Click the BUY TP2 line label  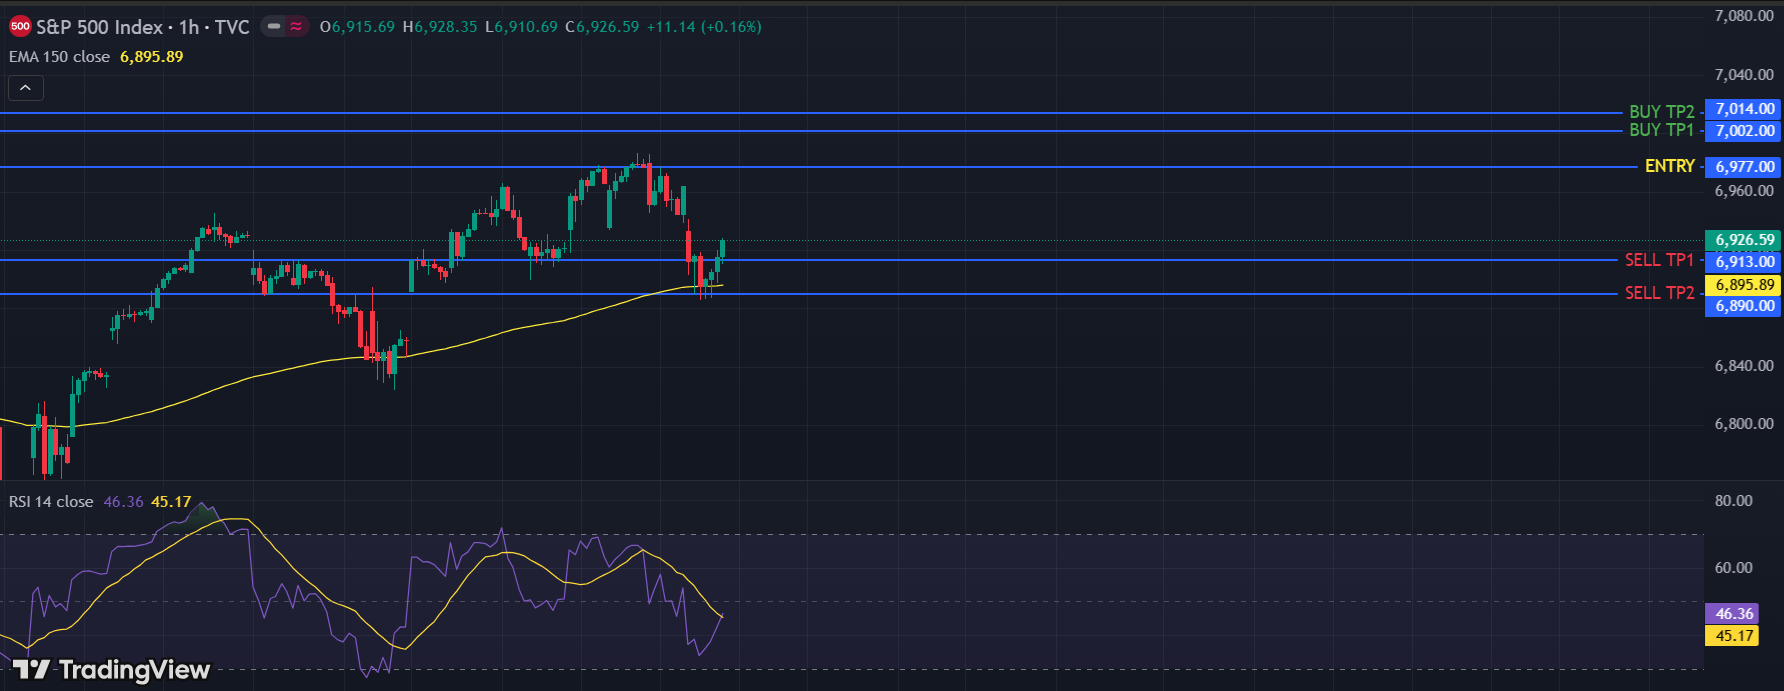click(1661, 112)
